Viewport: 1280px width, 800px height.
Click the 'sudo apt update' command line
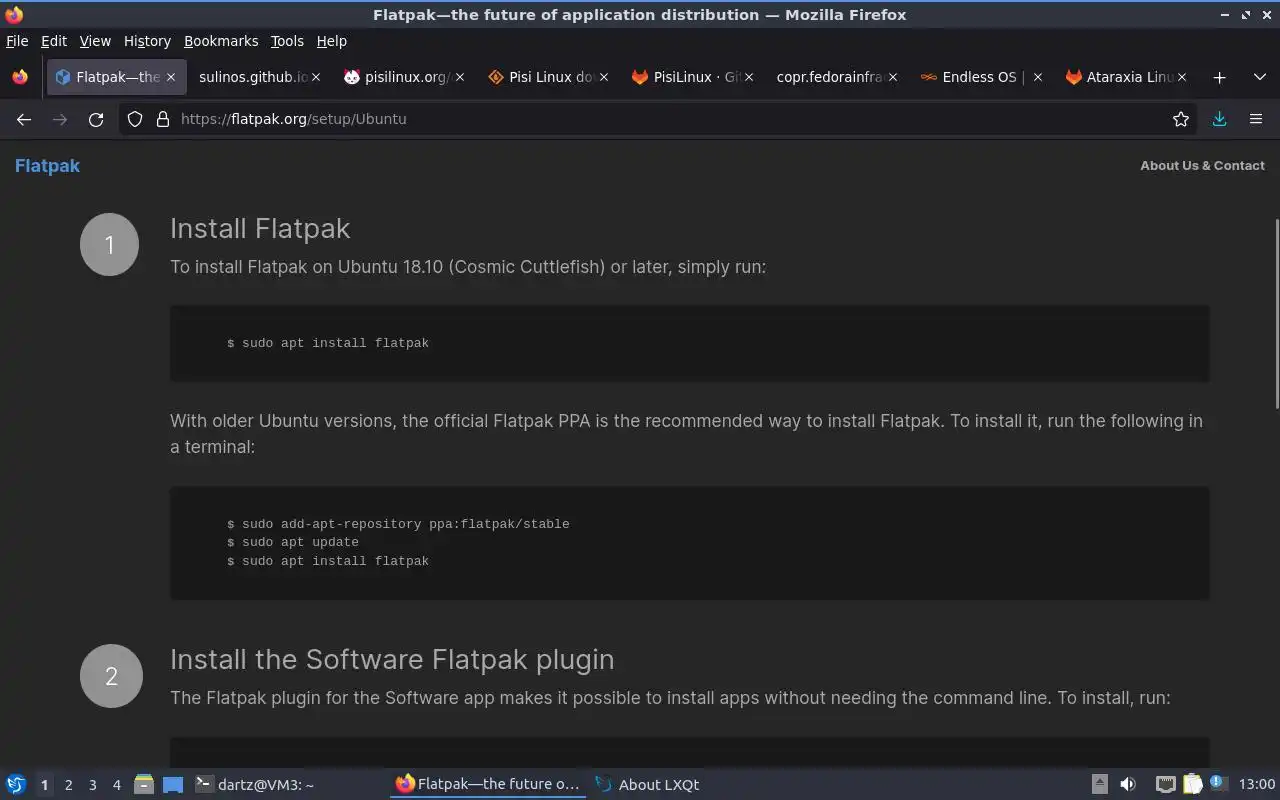tap(293, 542)
